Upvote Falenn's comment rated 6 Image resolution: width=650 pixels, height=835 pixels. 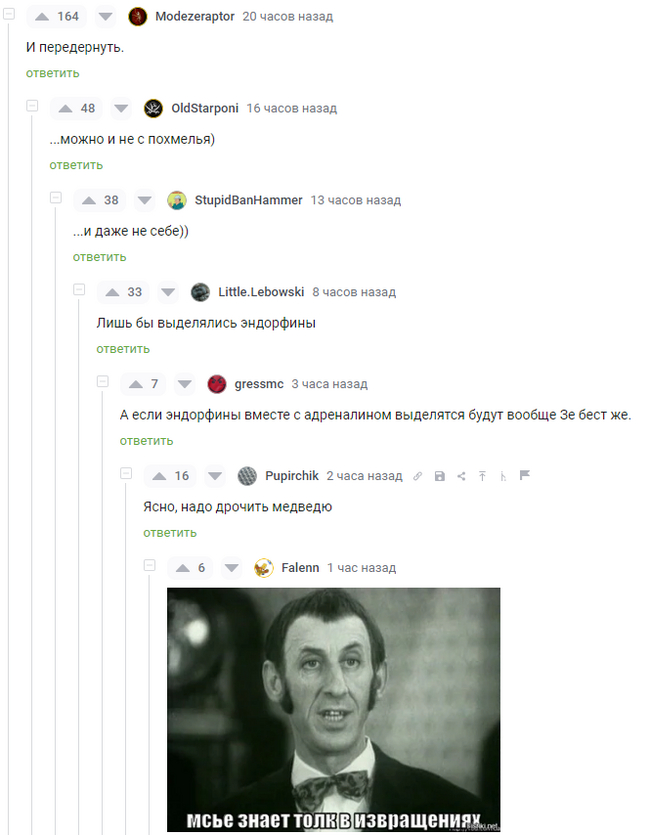point(183,568)
